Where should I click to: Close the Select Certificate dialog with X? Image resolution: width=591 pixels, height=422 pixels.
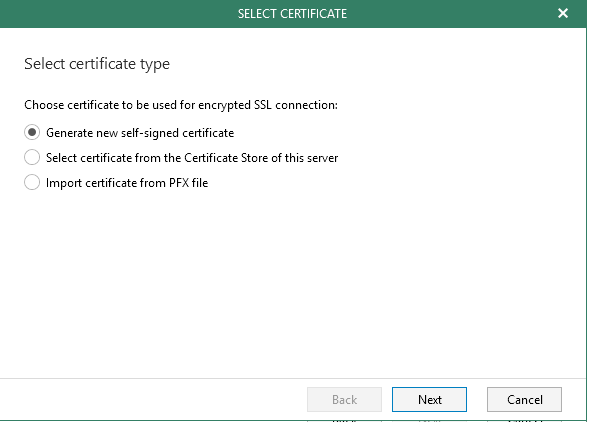pos(563,14)
